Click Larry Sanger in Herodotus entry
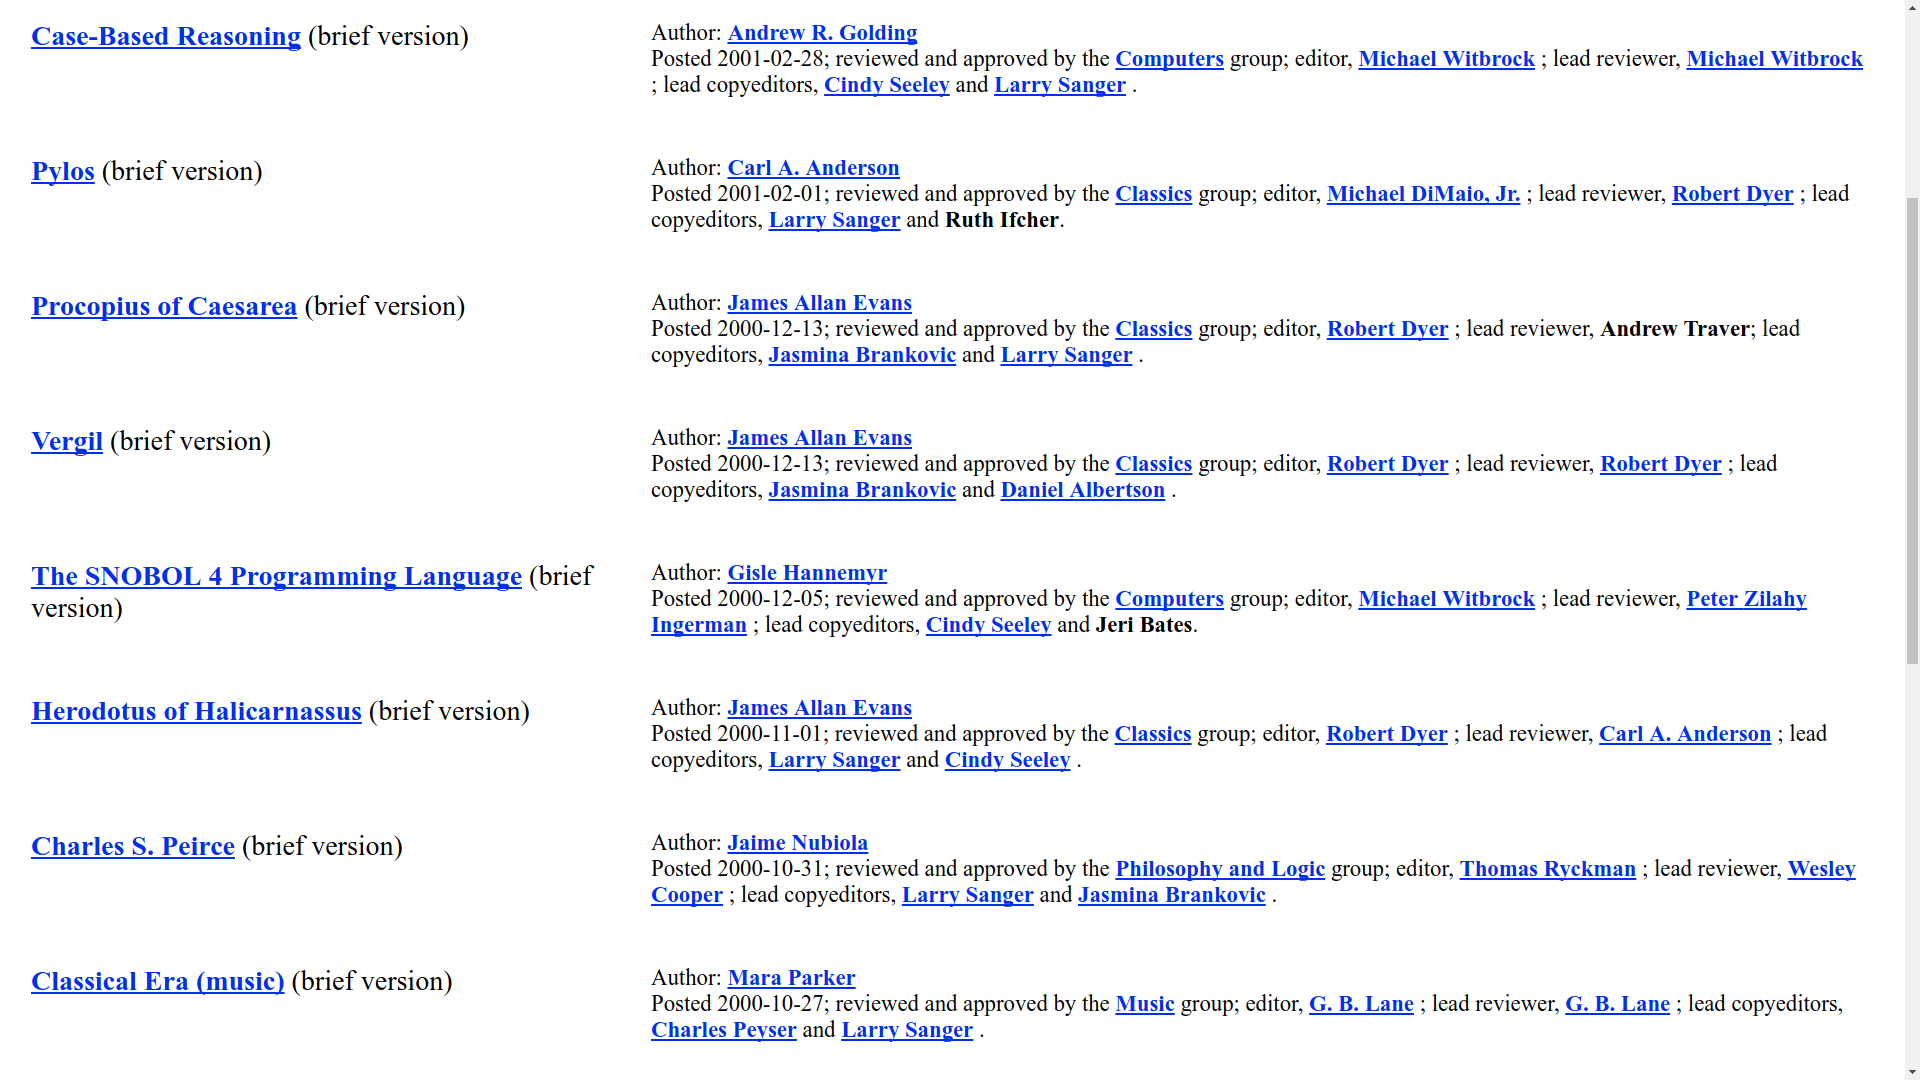This screenshot has height=1080, width=1920. (834, 760)
